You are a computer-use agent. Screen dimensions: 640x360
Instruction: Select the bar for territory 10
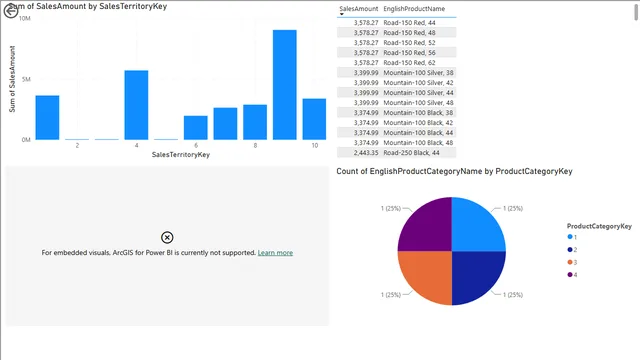tap(314, 119)
